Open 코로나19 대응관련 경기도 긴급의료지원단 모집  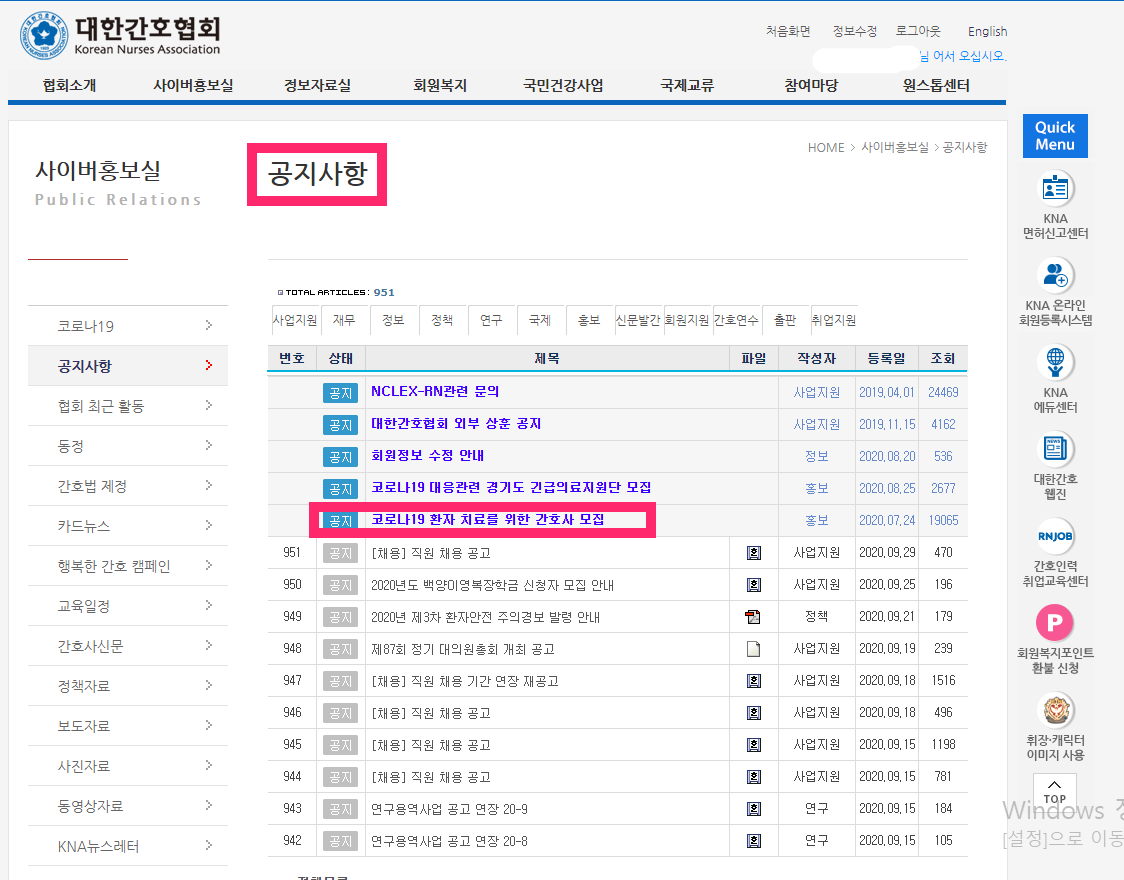pos(511,487)
